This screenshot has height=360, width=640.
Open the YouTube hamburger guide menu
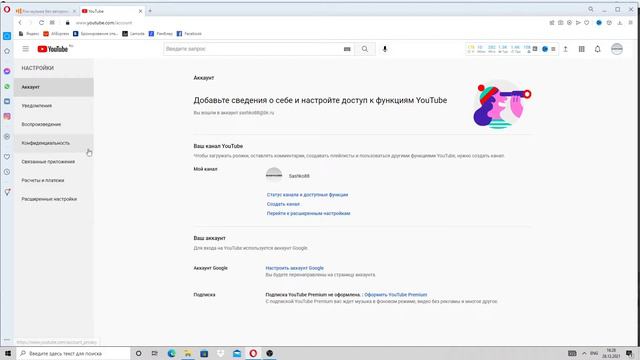click(x=26, y=49)
